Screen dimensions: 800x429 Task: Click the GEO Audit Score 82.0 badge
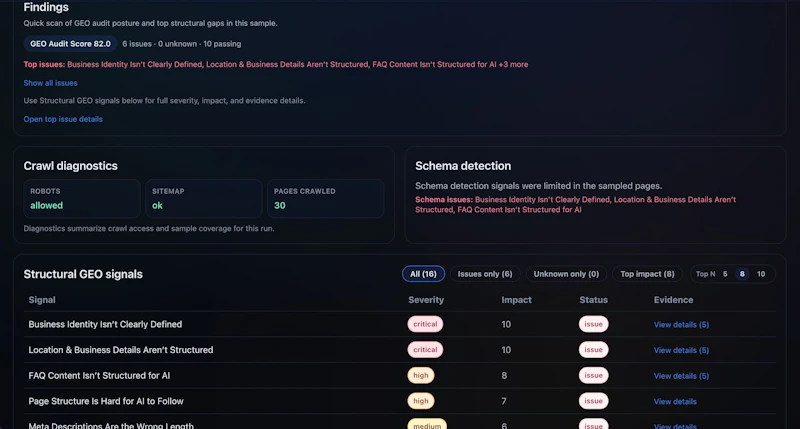coord(70,44)
